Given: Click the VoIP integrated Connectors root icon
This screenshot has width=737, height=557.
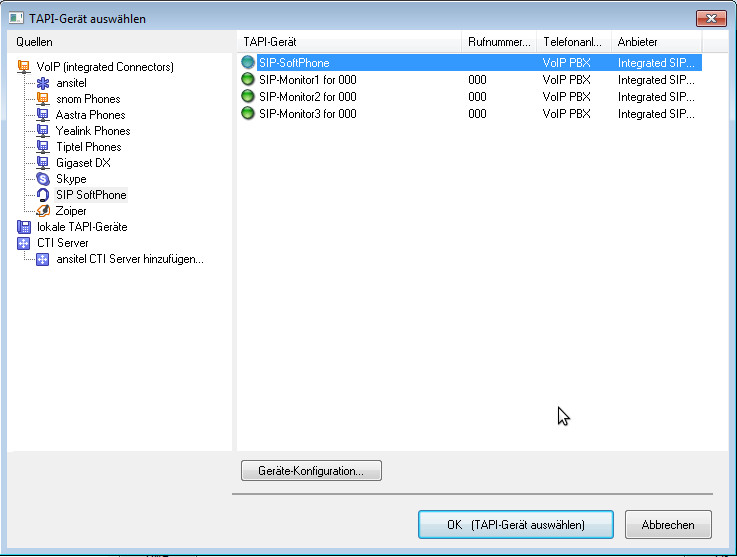Looking at the screenshot, I should point(24,67).
